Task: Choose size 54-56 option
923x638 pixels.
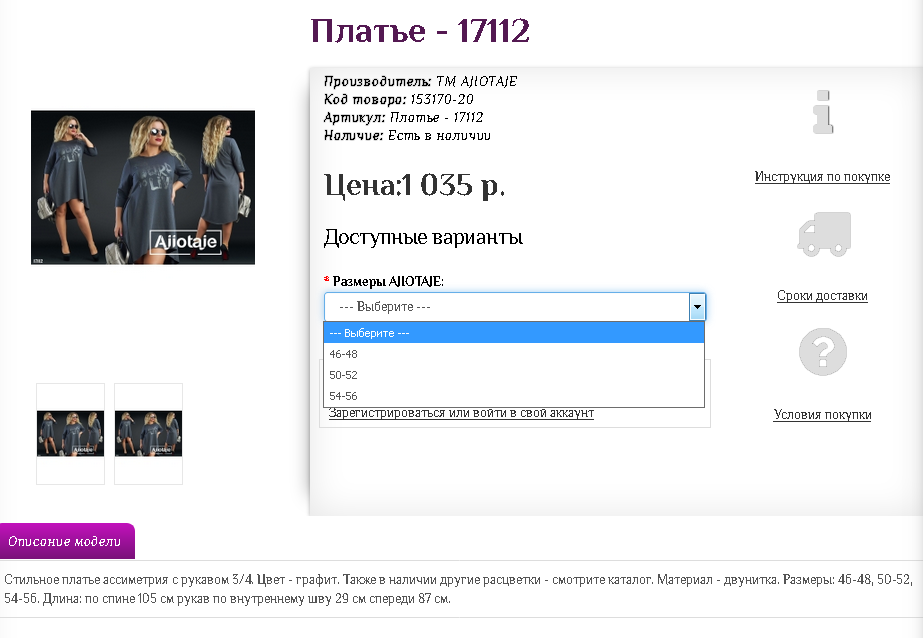Action: click(514, 396)
